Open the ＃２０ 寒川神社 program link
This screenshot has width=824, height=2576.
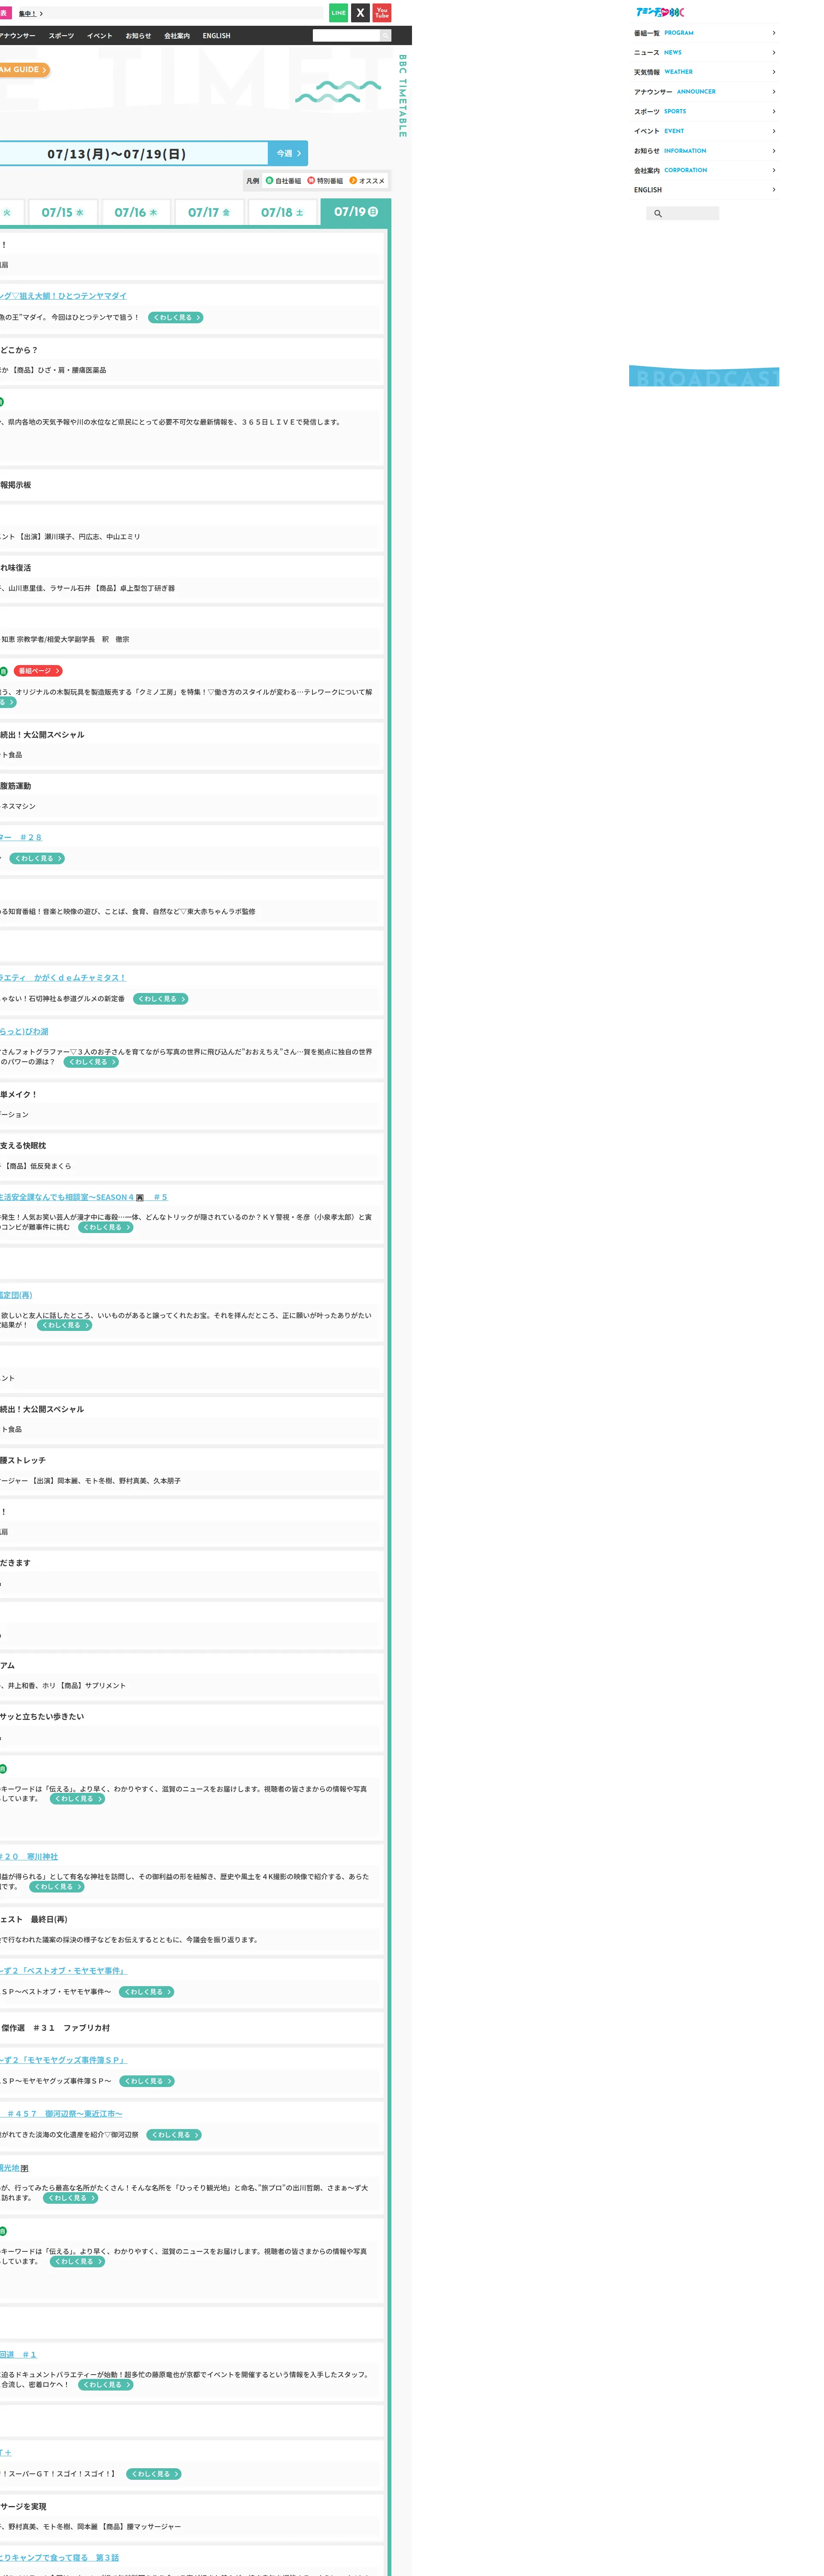tap(29, 1857)
